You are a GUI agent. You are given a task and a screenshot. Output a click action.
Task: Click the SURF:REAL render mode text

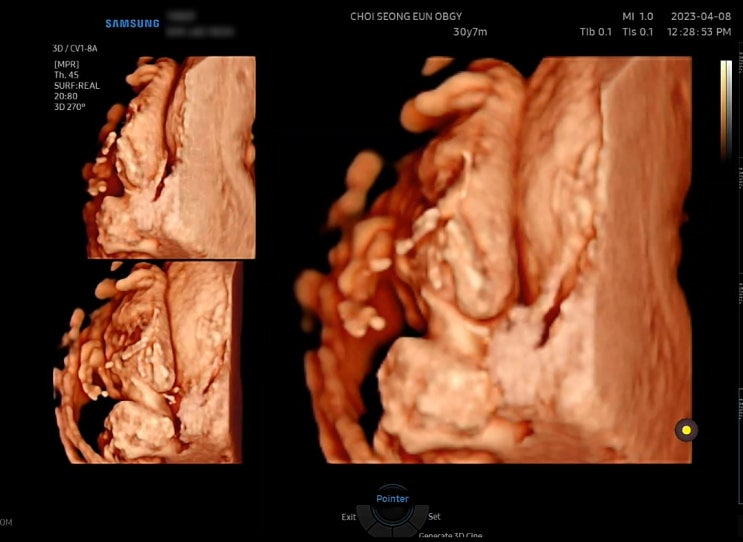pyautogui.click(x=77, y=86)
